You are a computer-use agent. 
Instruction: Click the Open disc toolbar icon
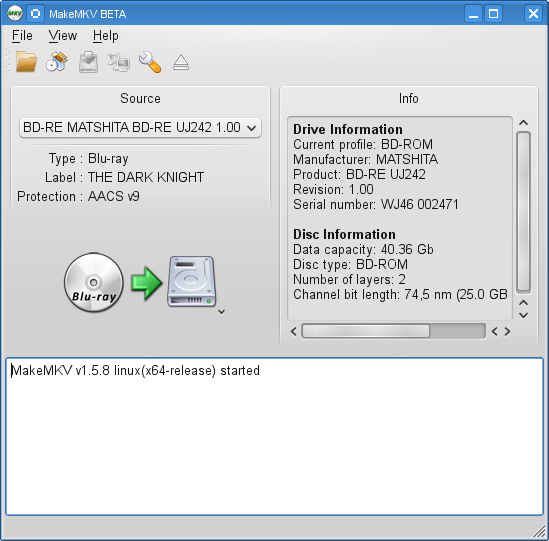[x=57, y=62]
